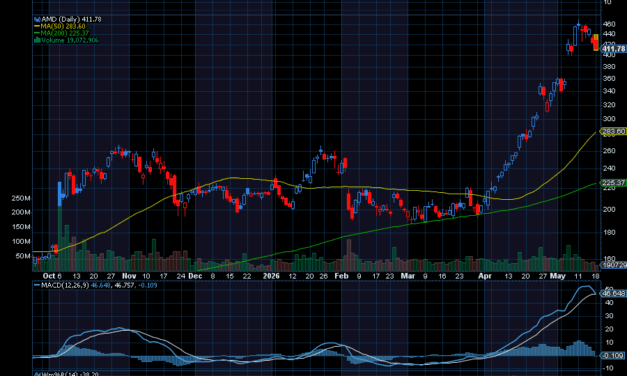
Task: Click the 100M volume axis label
Action: pyautogui.click(x=21, y=242)
